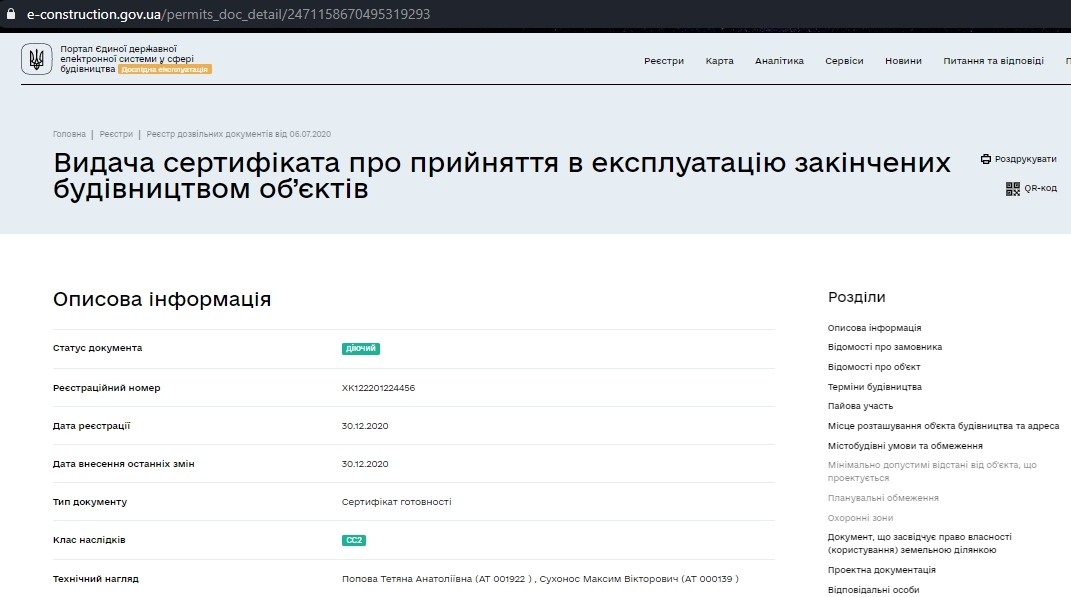Jump to Терміни будівництва section
Screen dimensions: 1071x597
[874, 387]
